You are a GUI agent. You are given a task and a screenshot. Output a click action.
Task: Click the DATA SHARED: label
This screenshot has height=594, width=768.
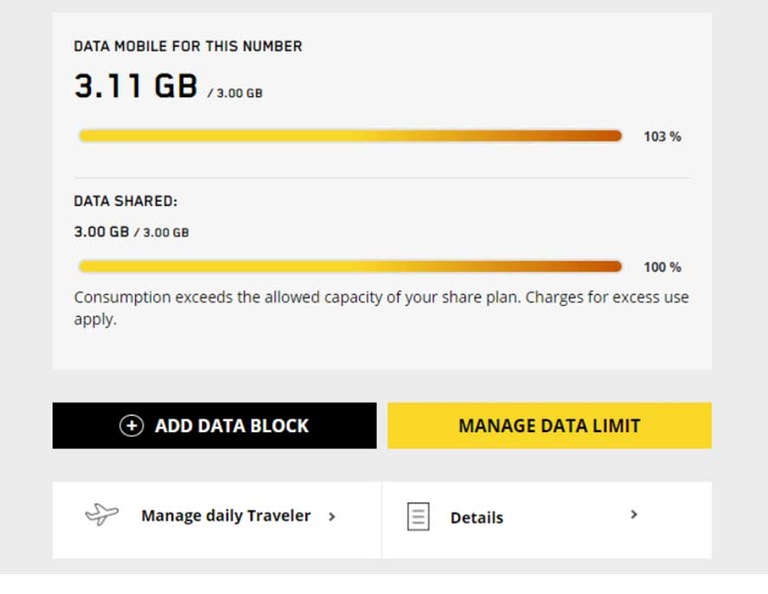point(126,201)
